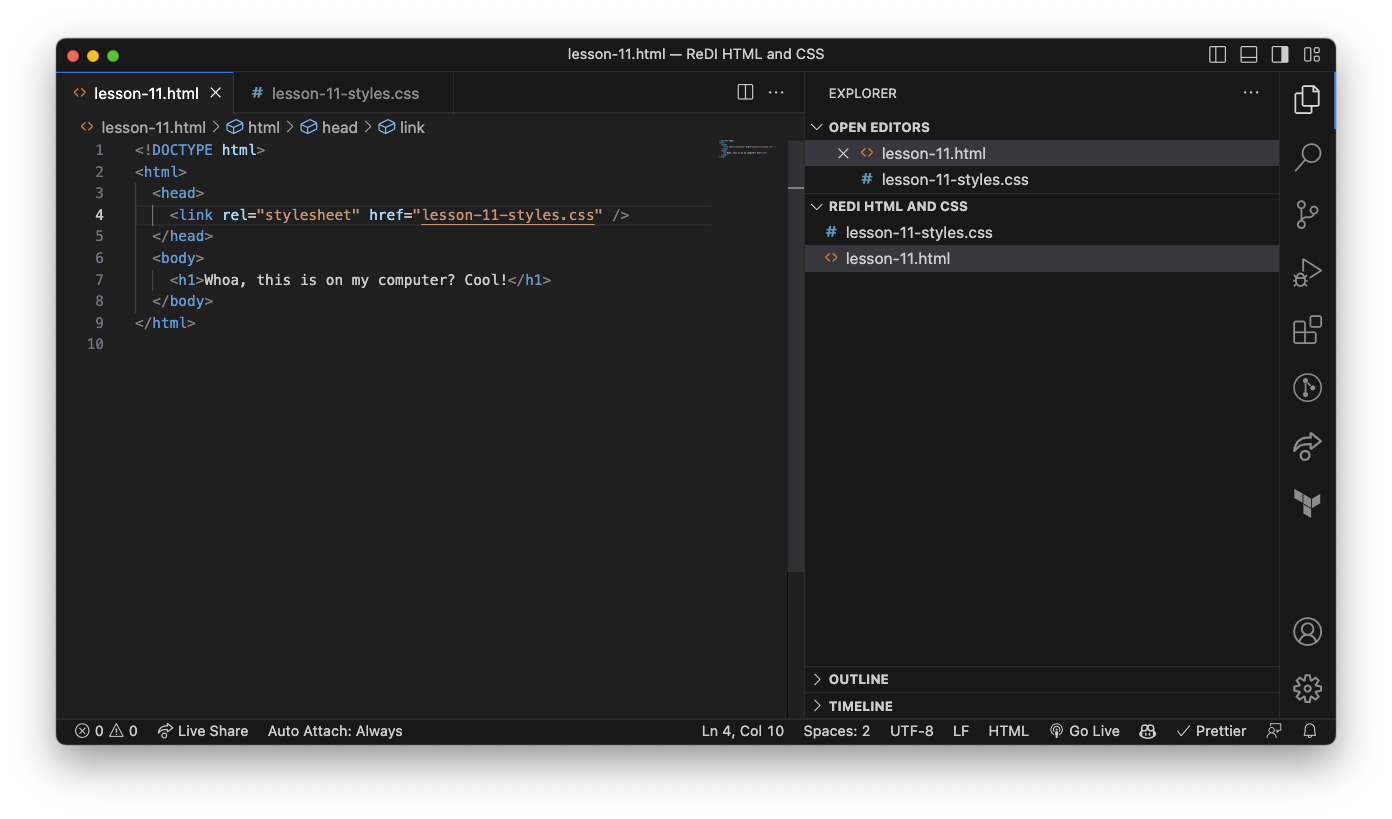
Task: Open Explorer views and more actions ellipsis
Action: [1251, 92]
